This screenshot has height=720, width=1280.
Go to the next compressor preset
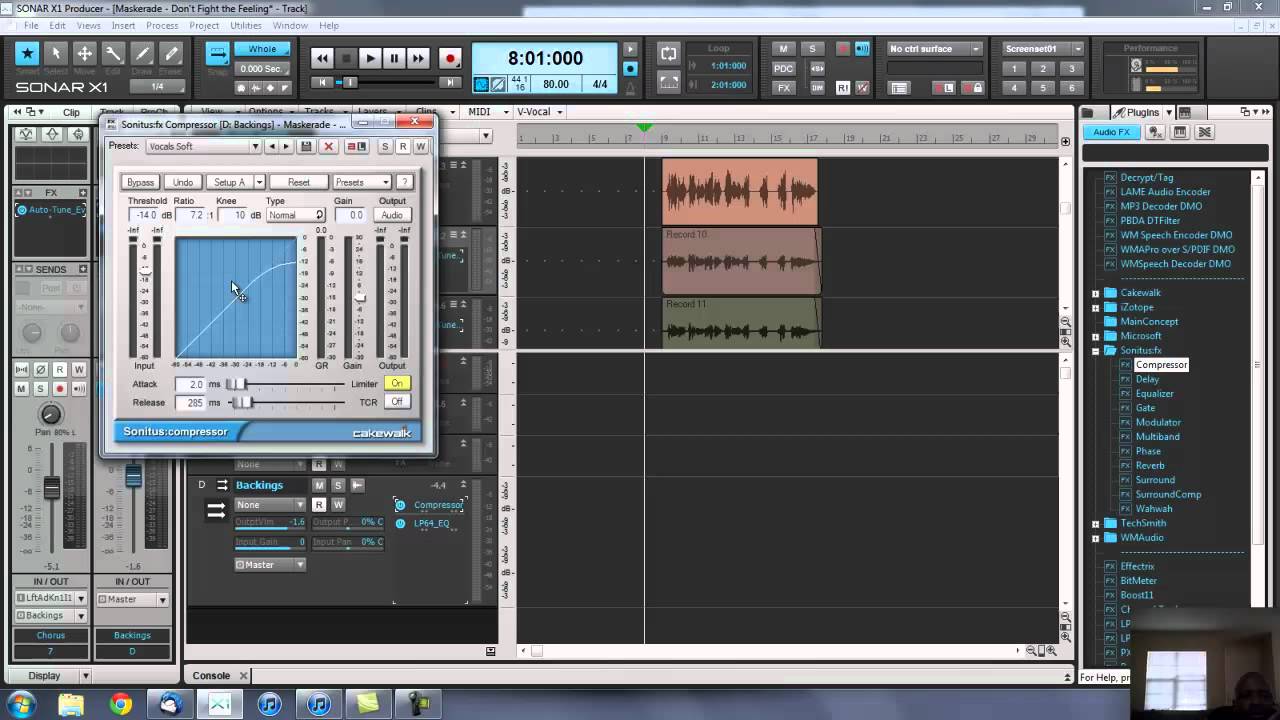[x=286, y=147]
